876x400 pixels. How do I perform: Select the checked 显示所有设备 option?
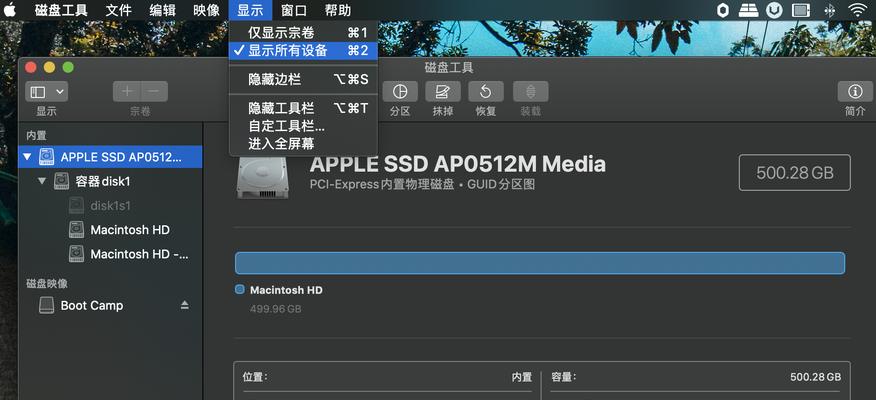click(x=303, y=50)
